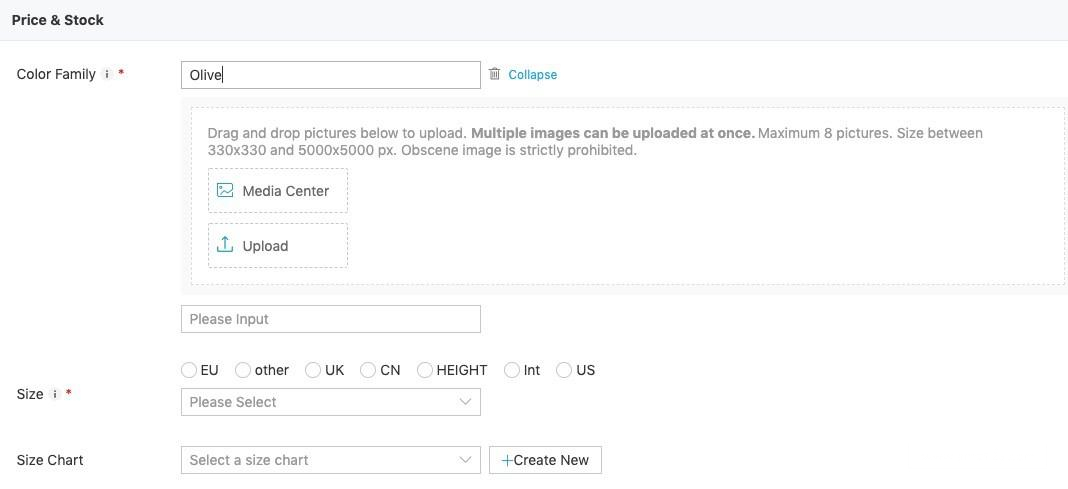Screen dimensions: 1068x489
Task: Pick the US size radio button
Action: pyautogui.click(x=564, y=370)
